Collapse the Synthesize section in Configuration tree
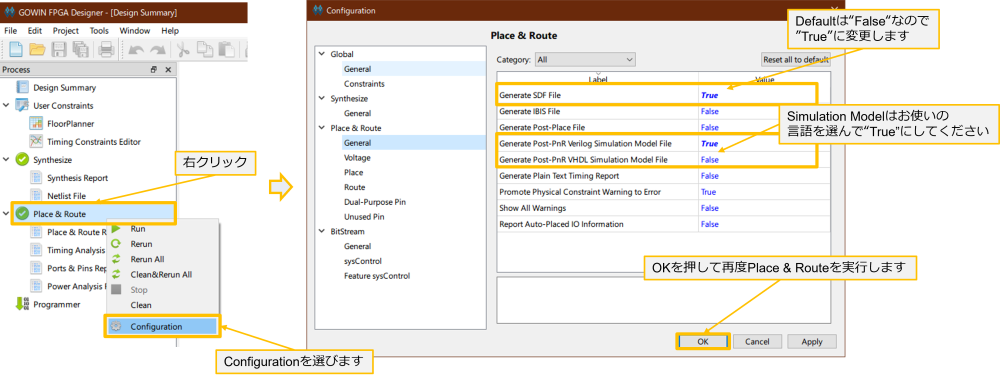 [321, 98]
